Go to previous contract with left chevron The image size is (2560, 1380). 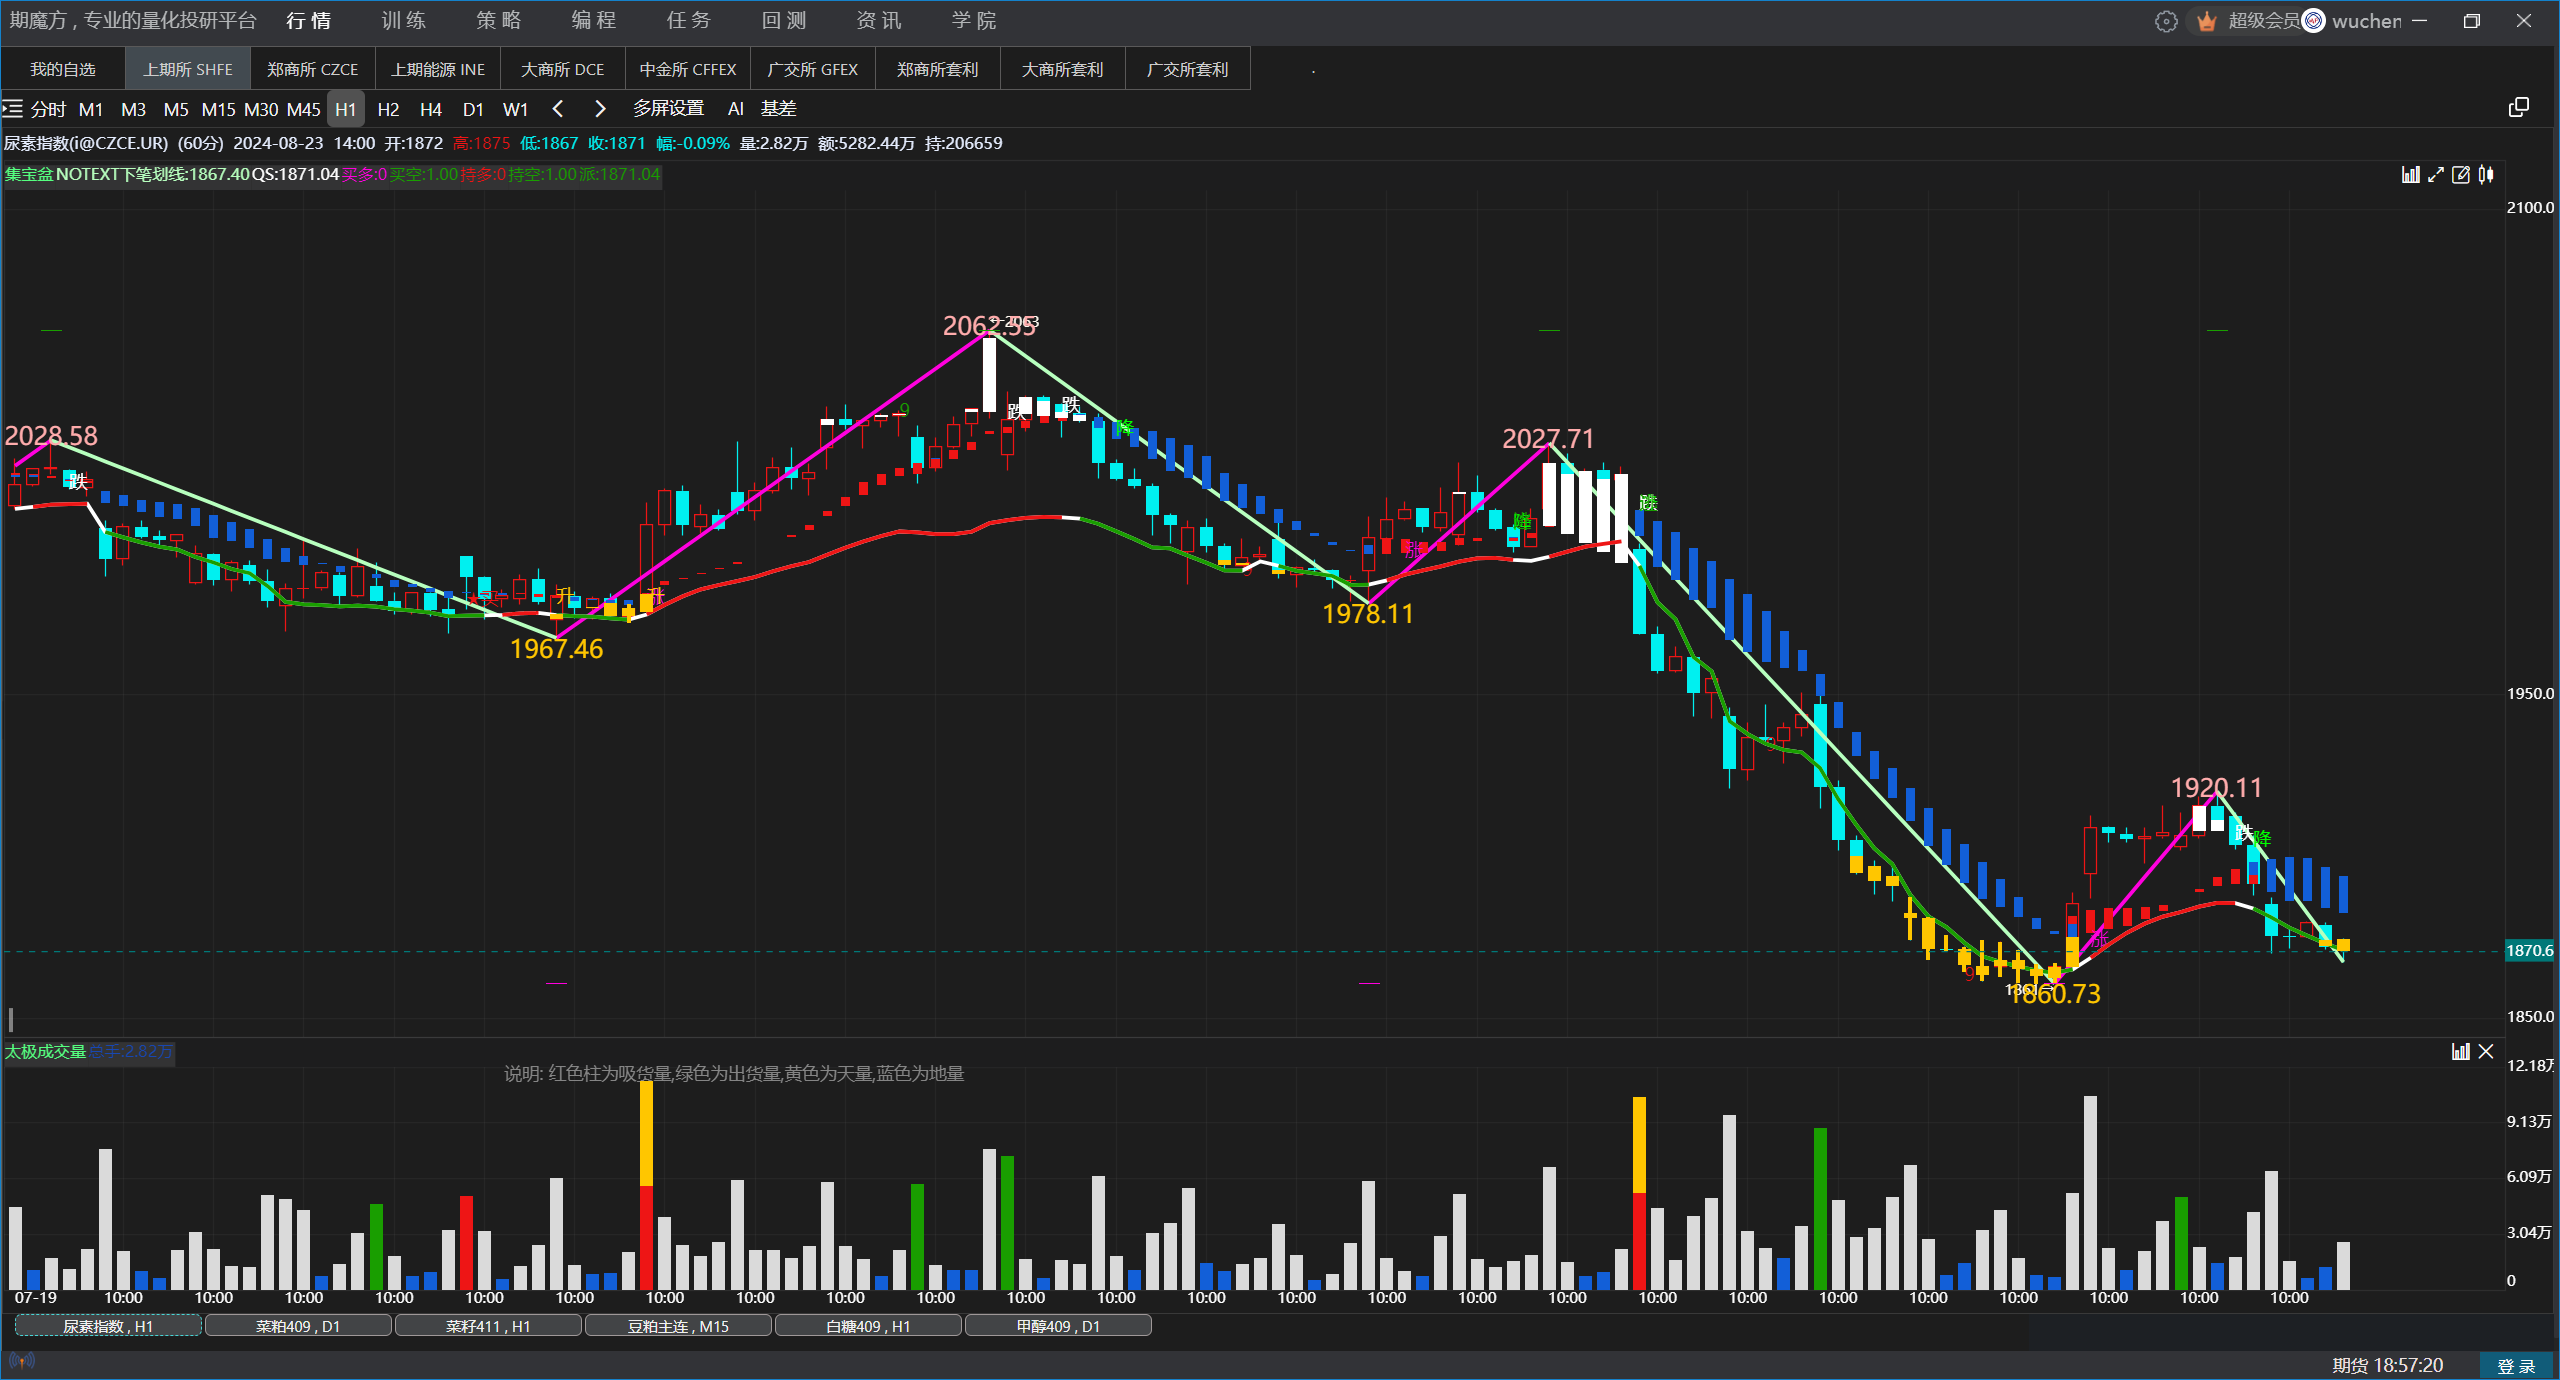click(x=558, y=109)
